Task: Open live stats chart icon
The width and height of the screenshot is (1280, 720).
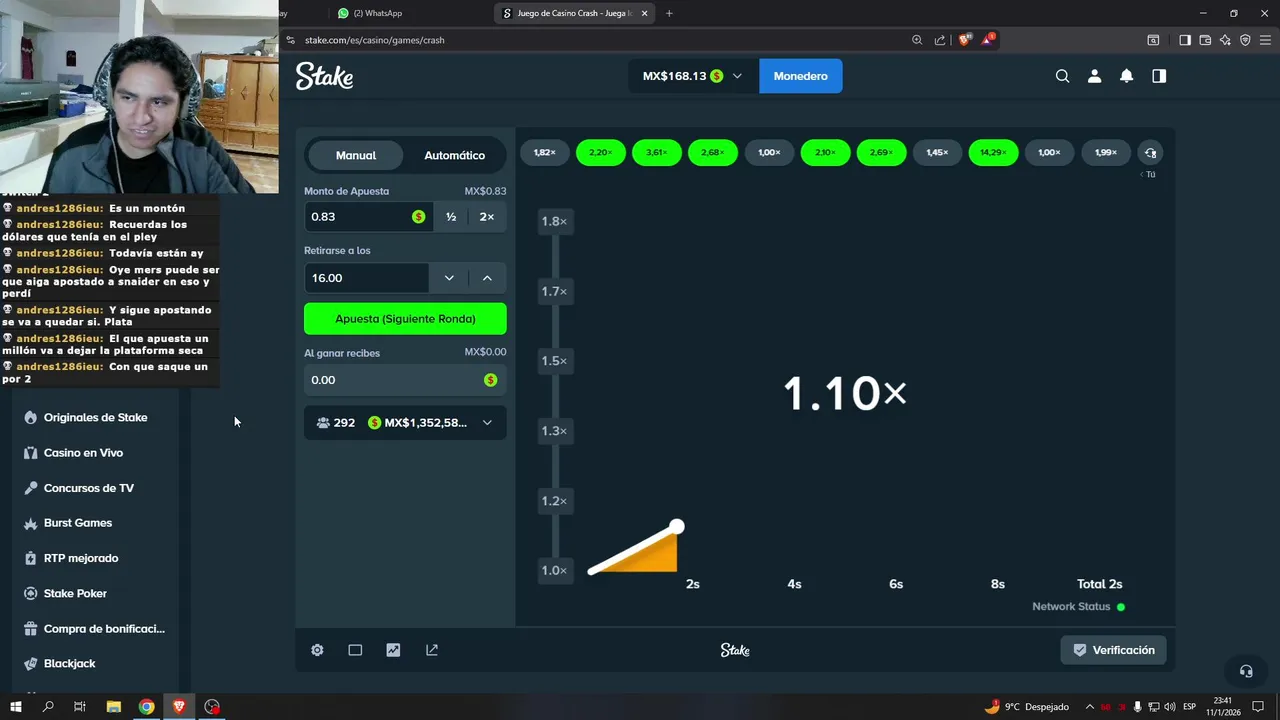Action: (x=393, y=650)
